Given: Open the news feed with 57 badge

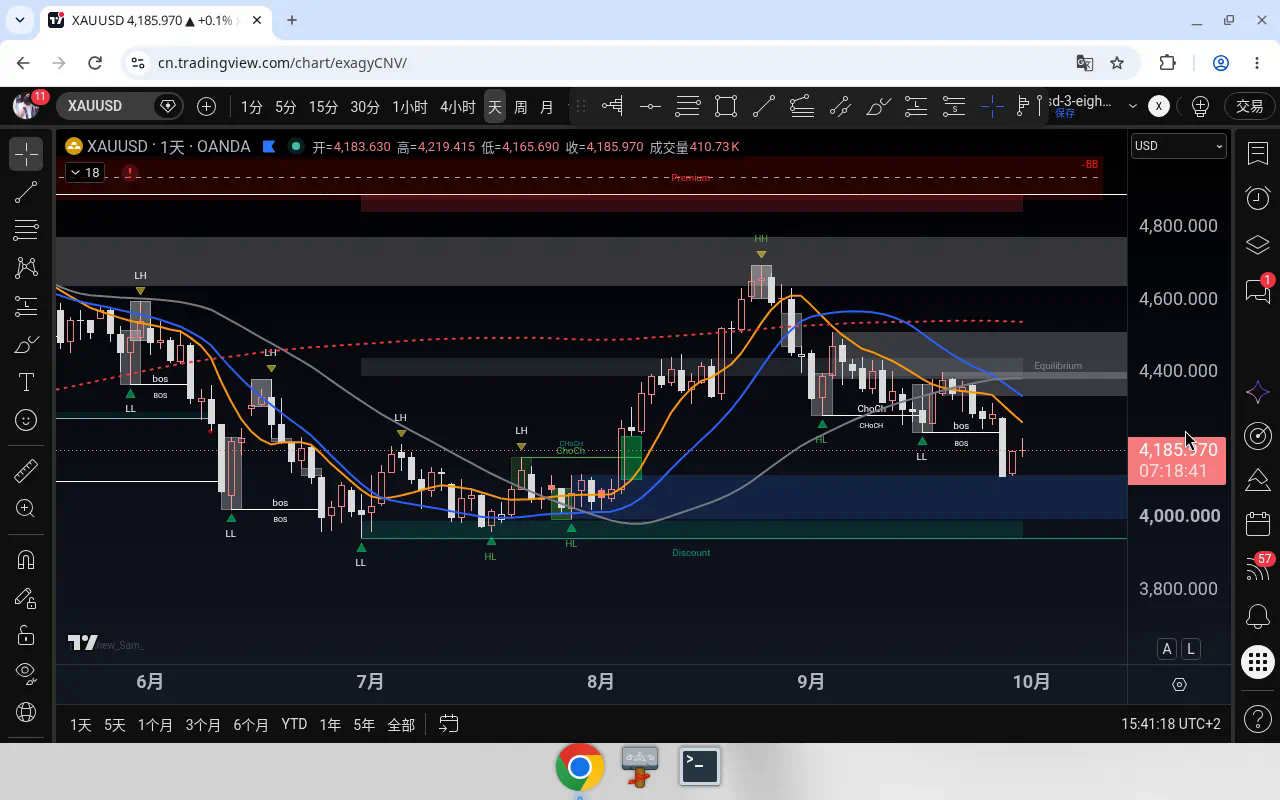Looking at the screenshot, I should point(1258,570).
